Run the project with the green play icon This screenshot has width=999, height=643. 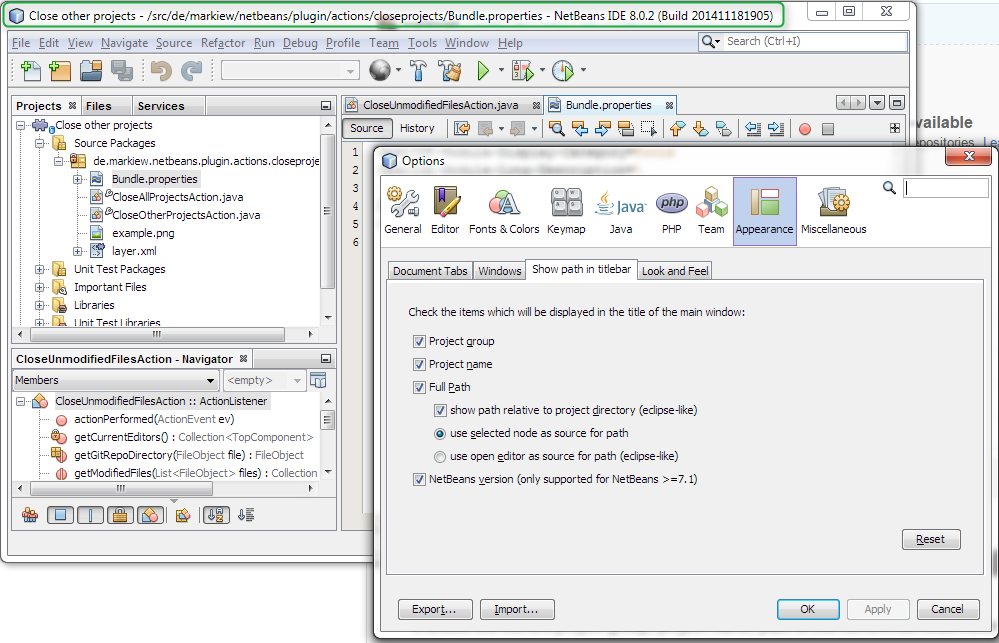[484, 70]
